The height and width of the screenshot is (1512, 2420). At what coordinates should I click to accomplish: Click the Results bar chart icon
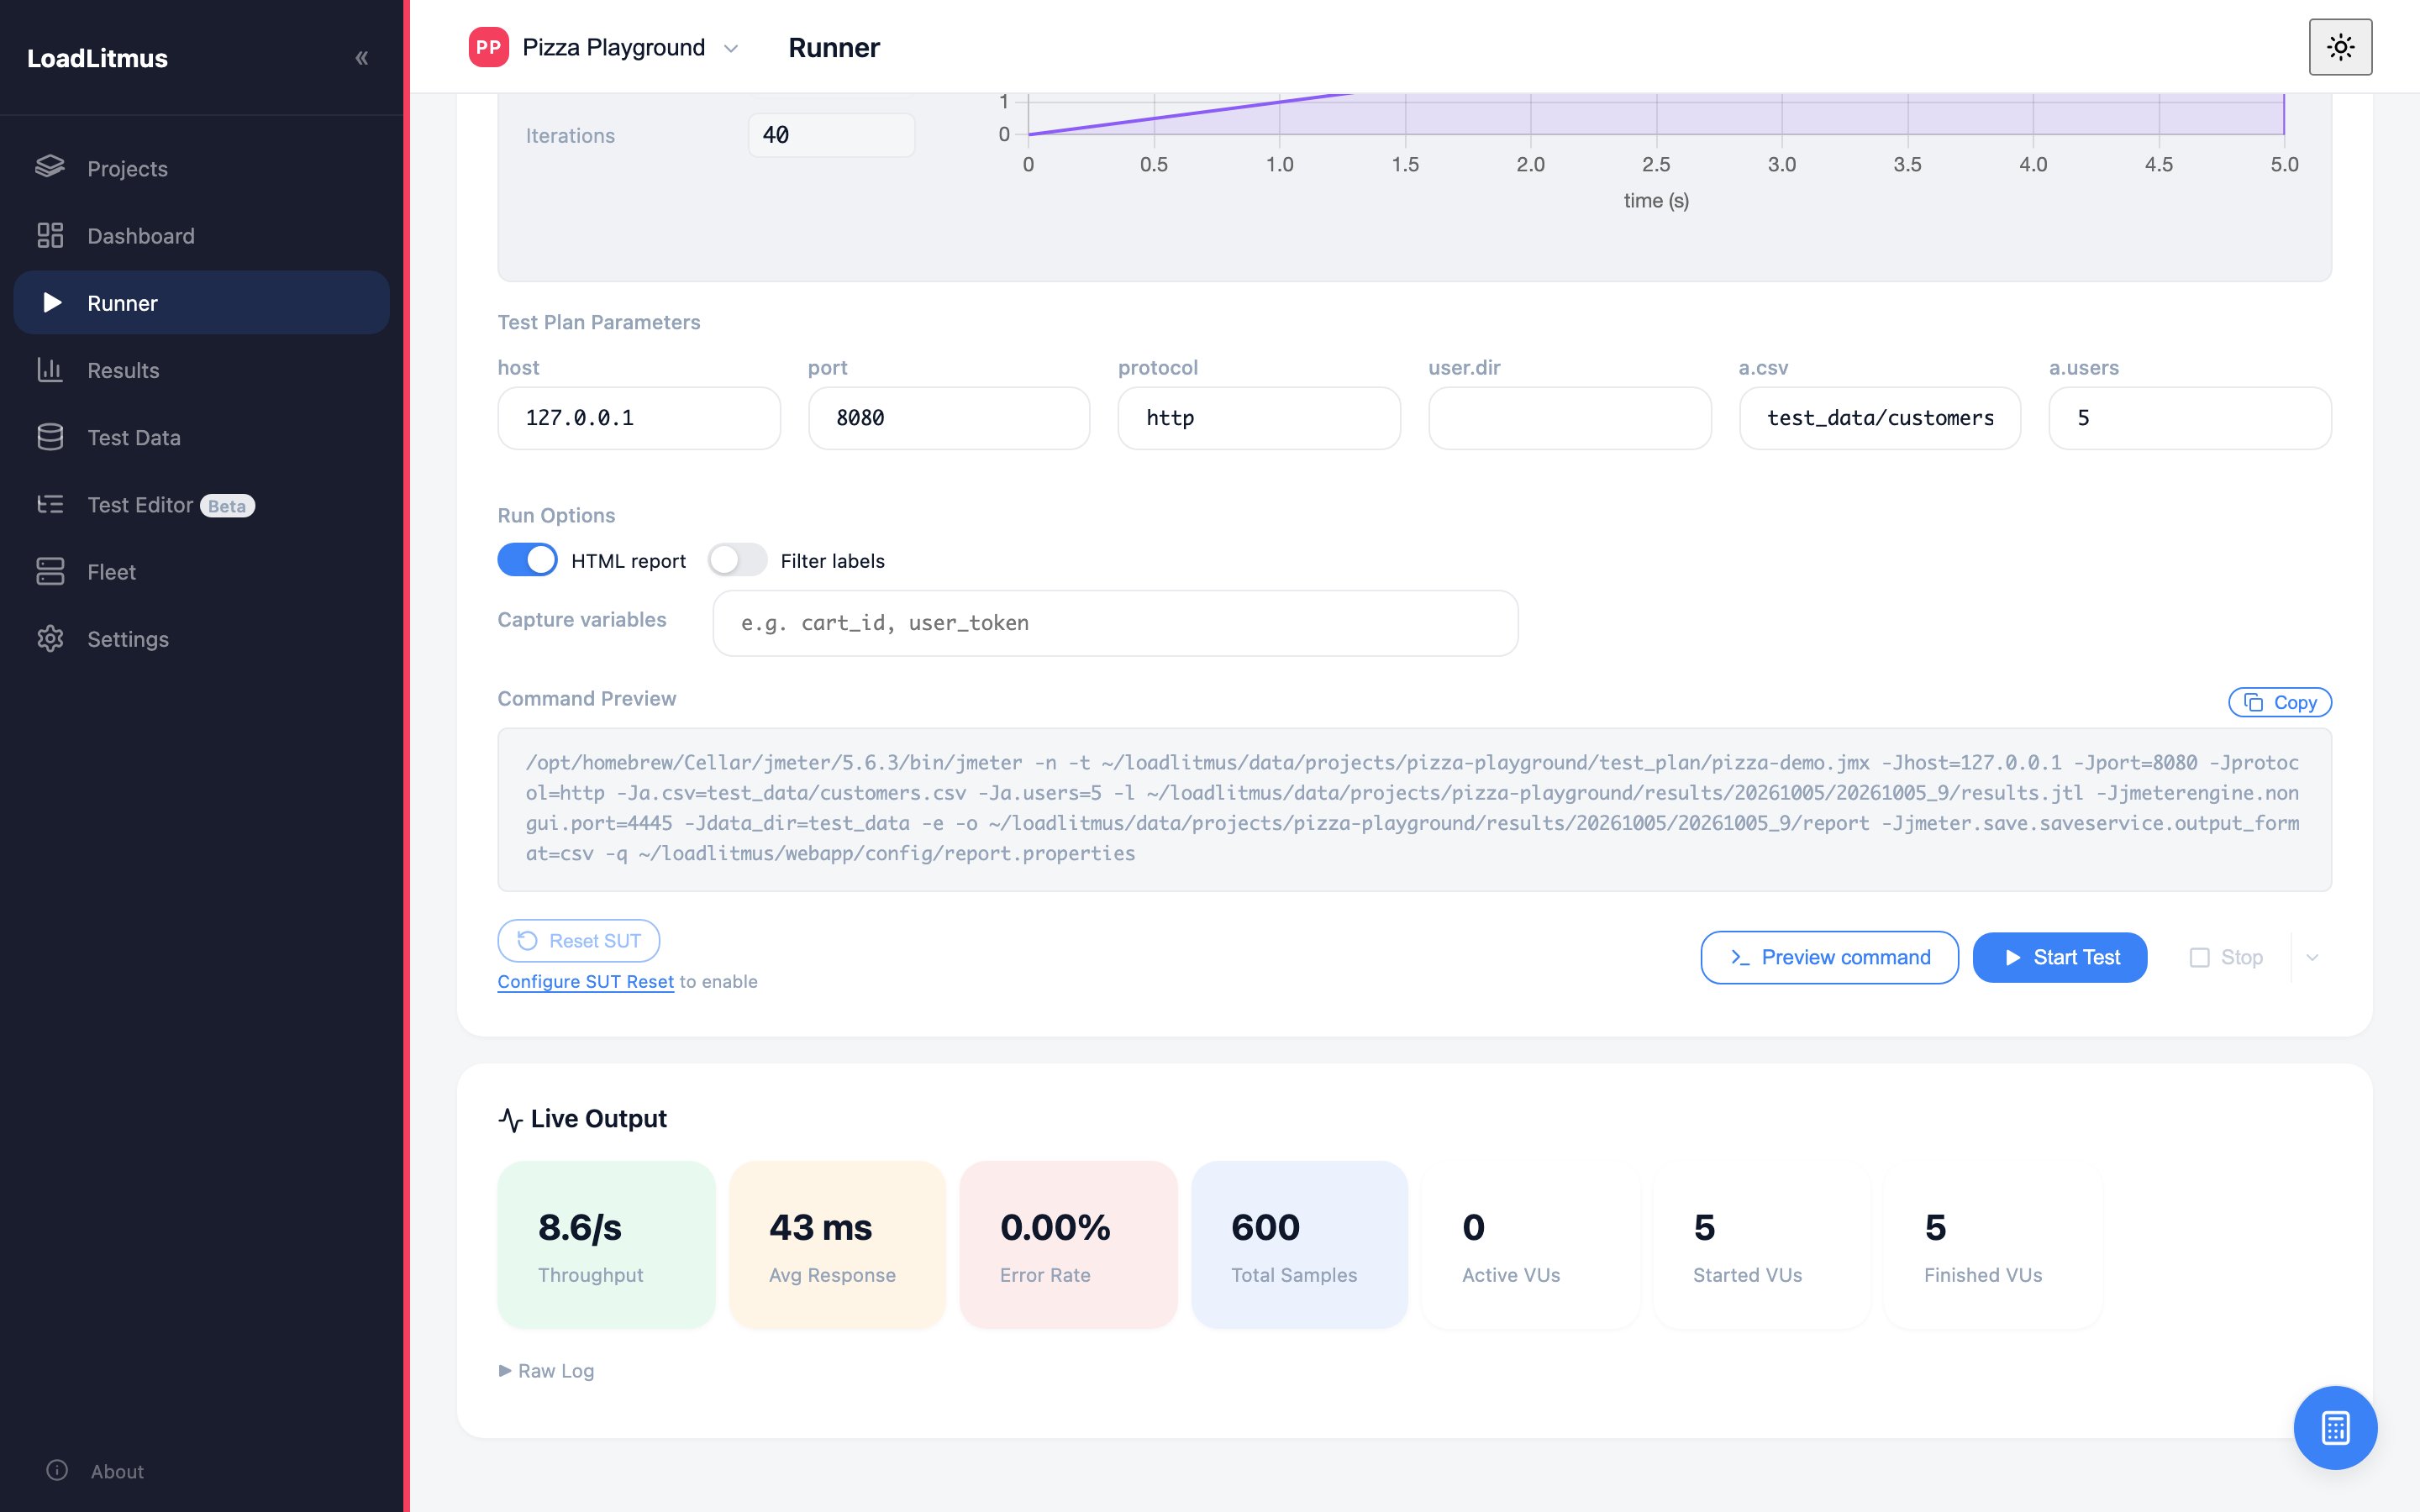tap(50, 369)
